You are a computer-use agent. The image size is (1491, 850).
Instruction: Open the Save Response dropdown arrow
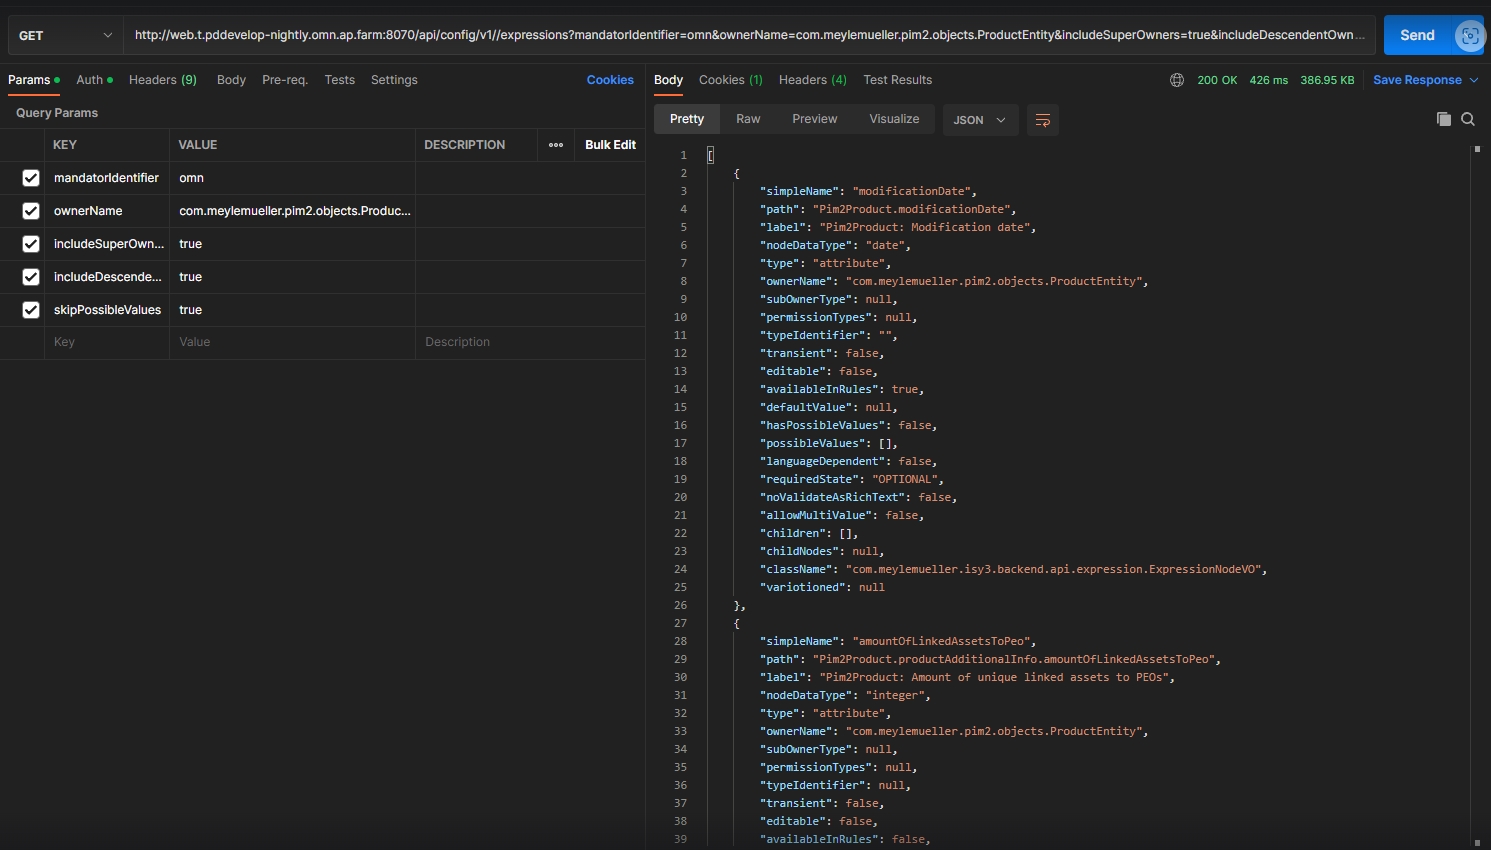point(1474,80)
